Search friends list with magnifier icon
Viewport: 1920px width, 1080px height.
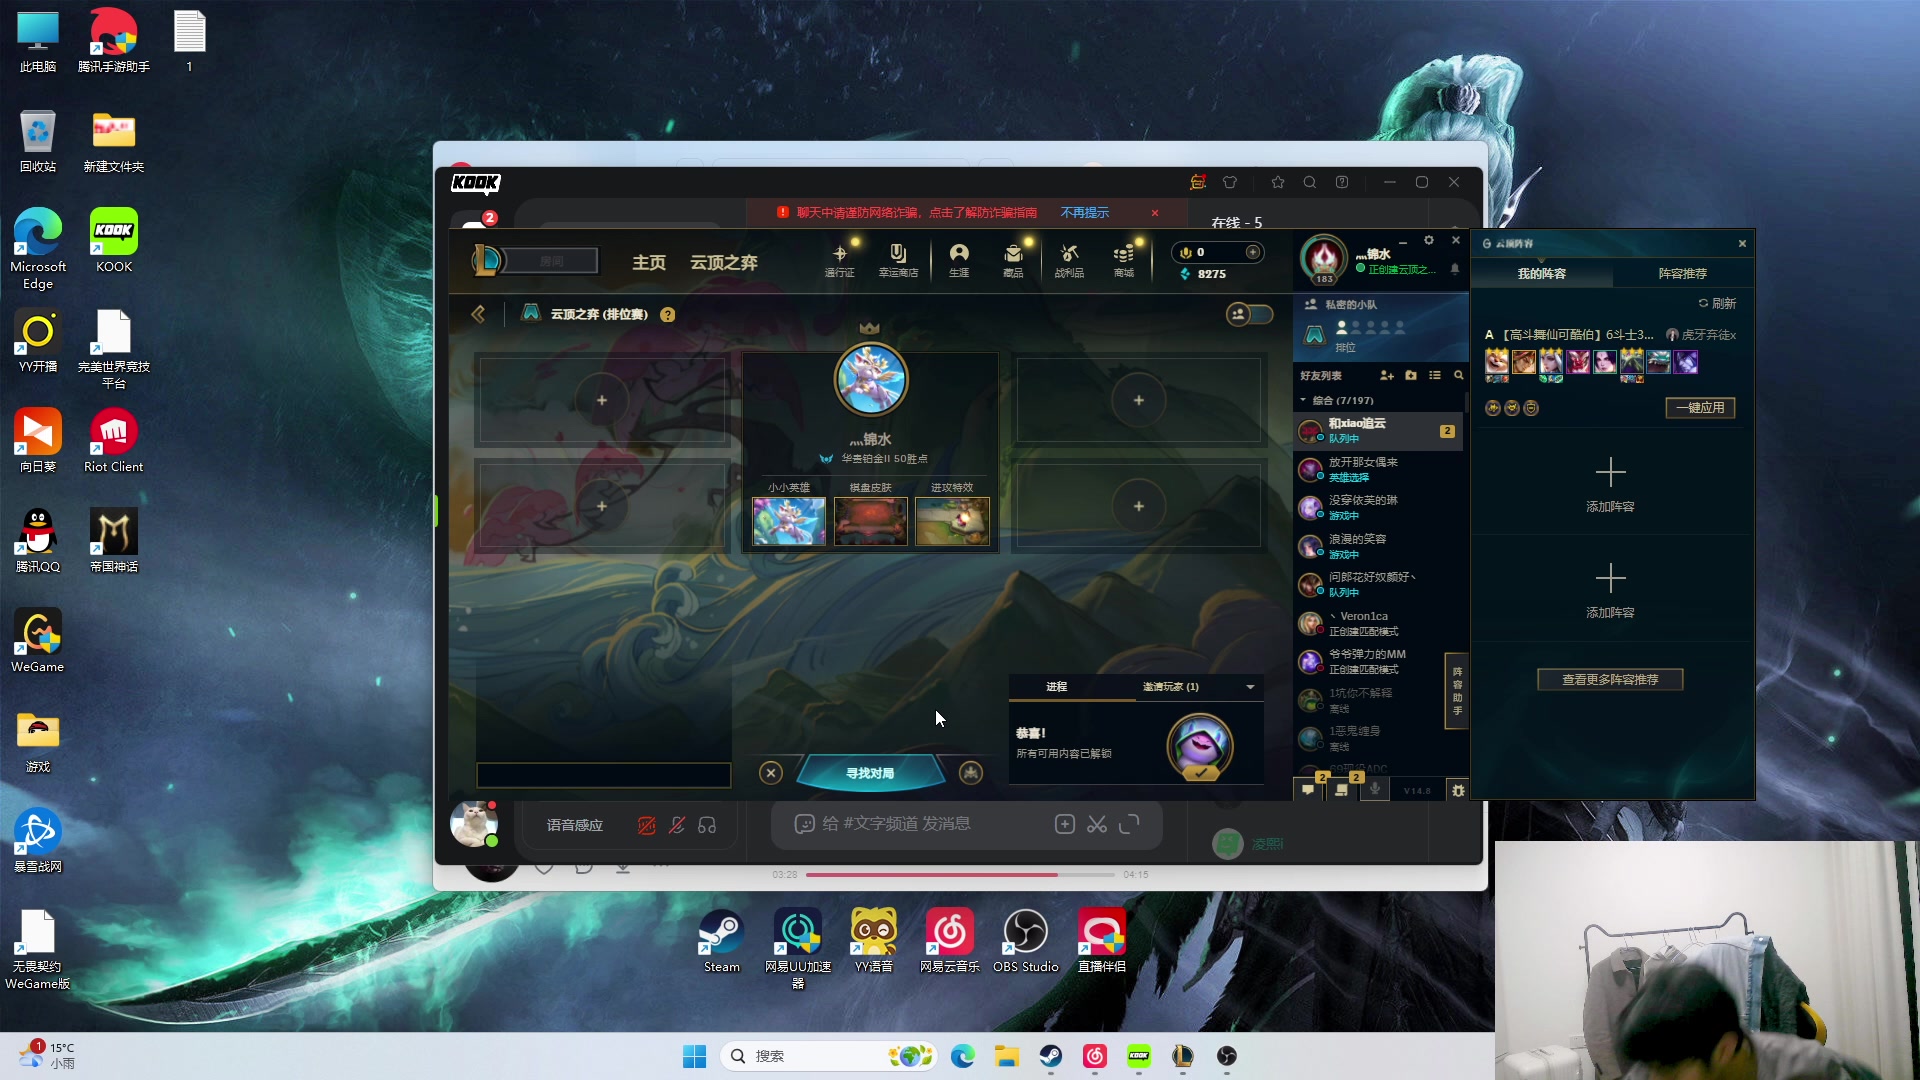(1458, 375)
